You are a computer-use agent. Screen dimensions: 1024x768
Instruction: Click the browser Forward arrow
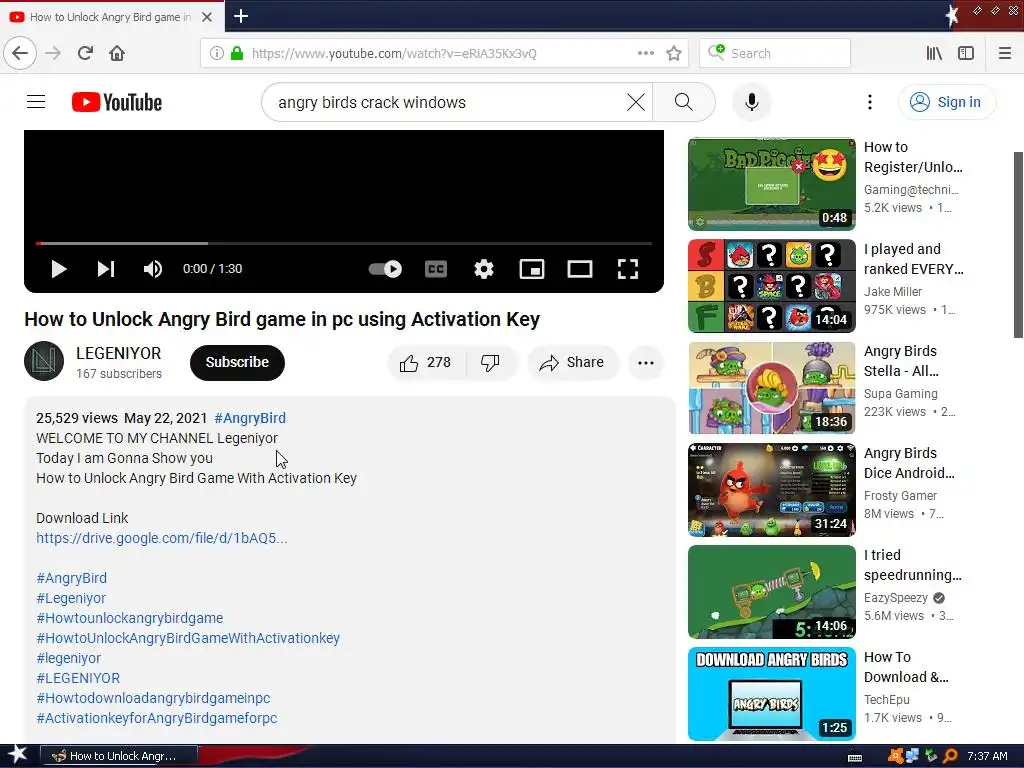(53, 53)
